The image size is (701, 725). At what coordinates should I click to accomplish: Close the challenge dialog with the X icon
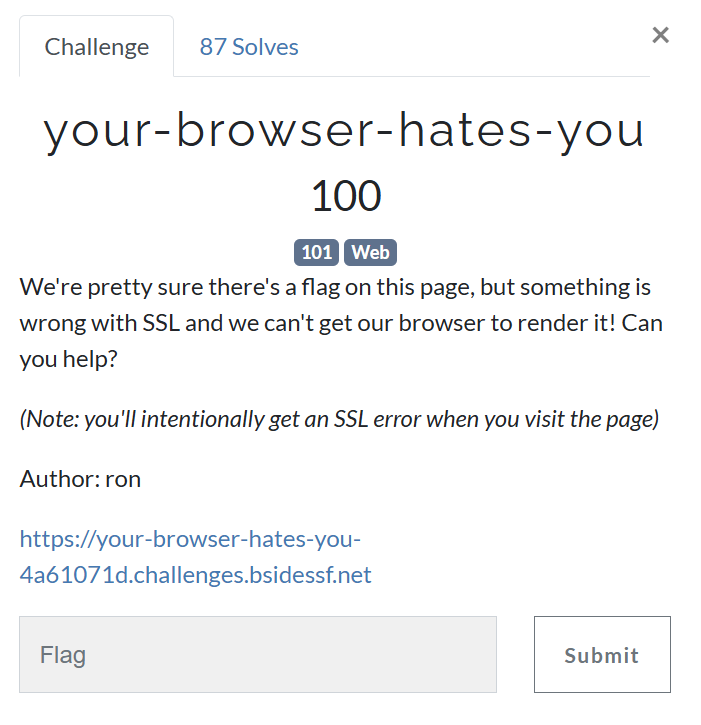(660, 35)
